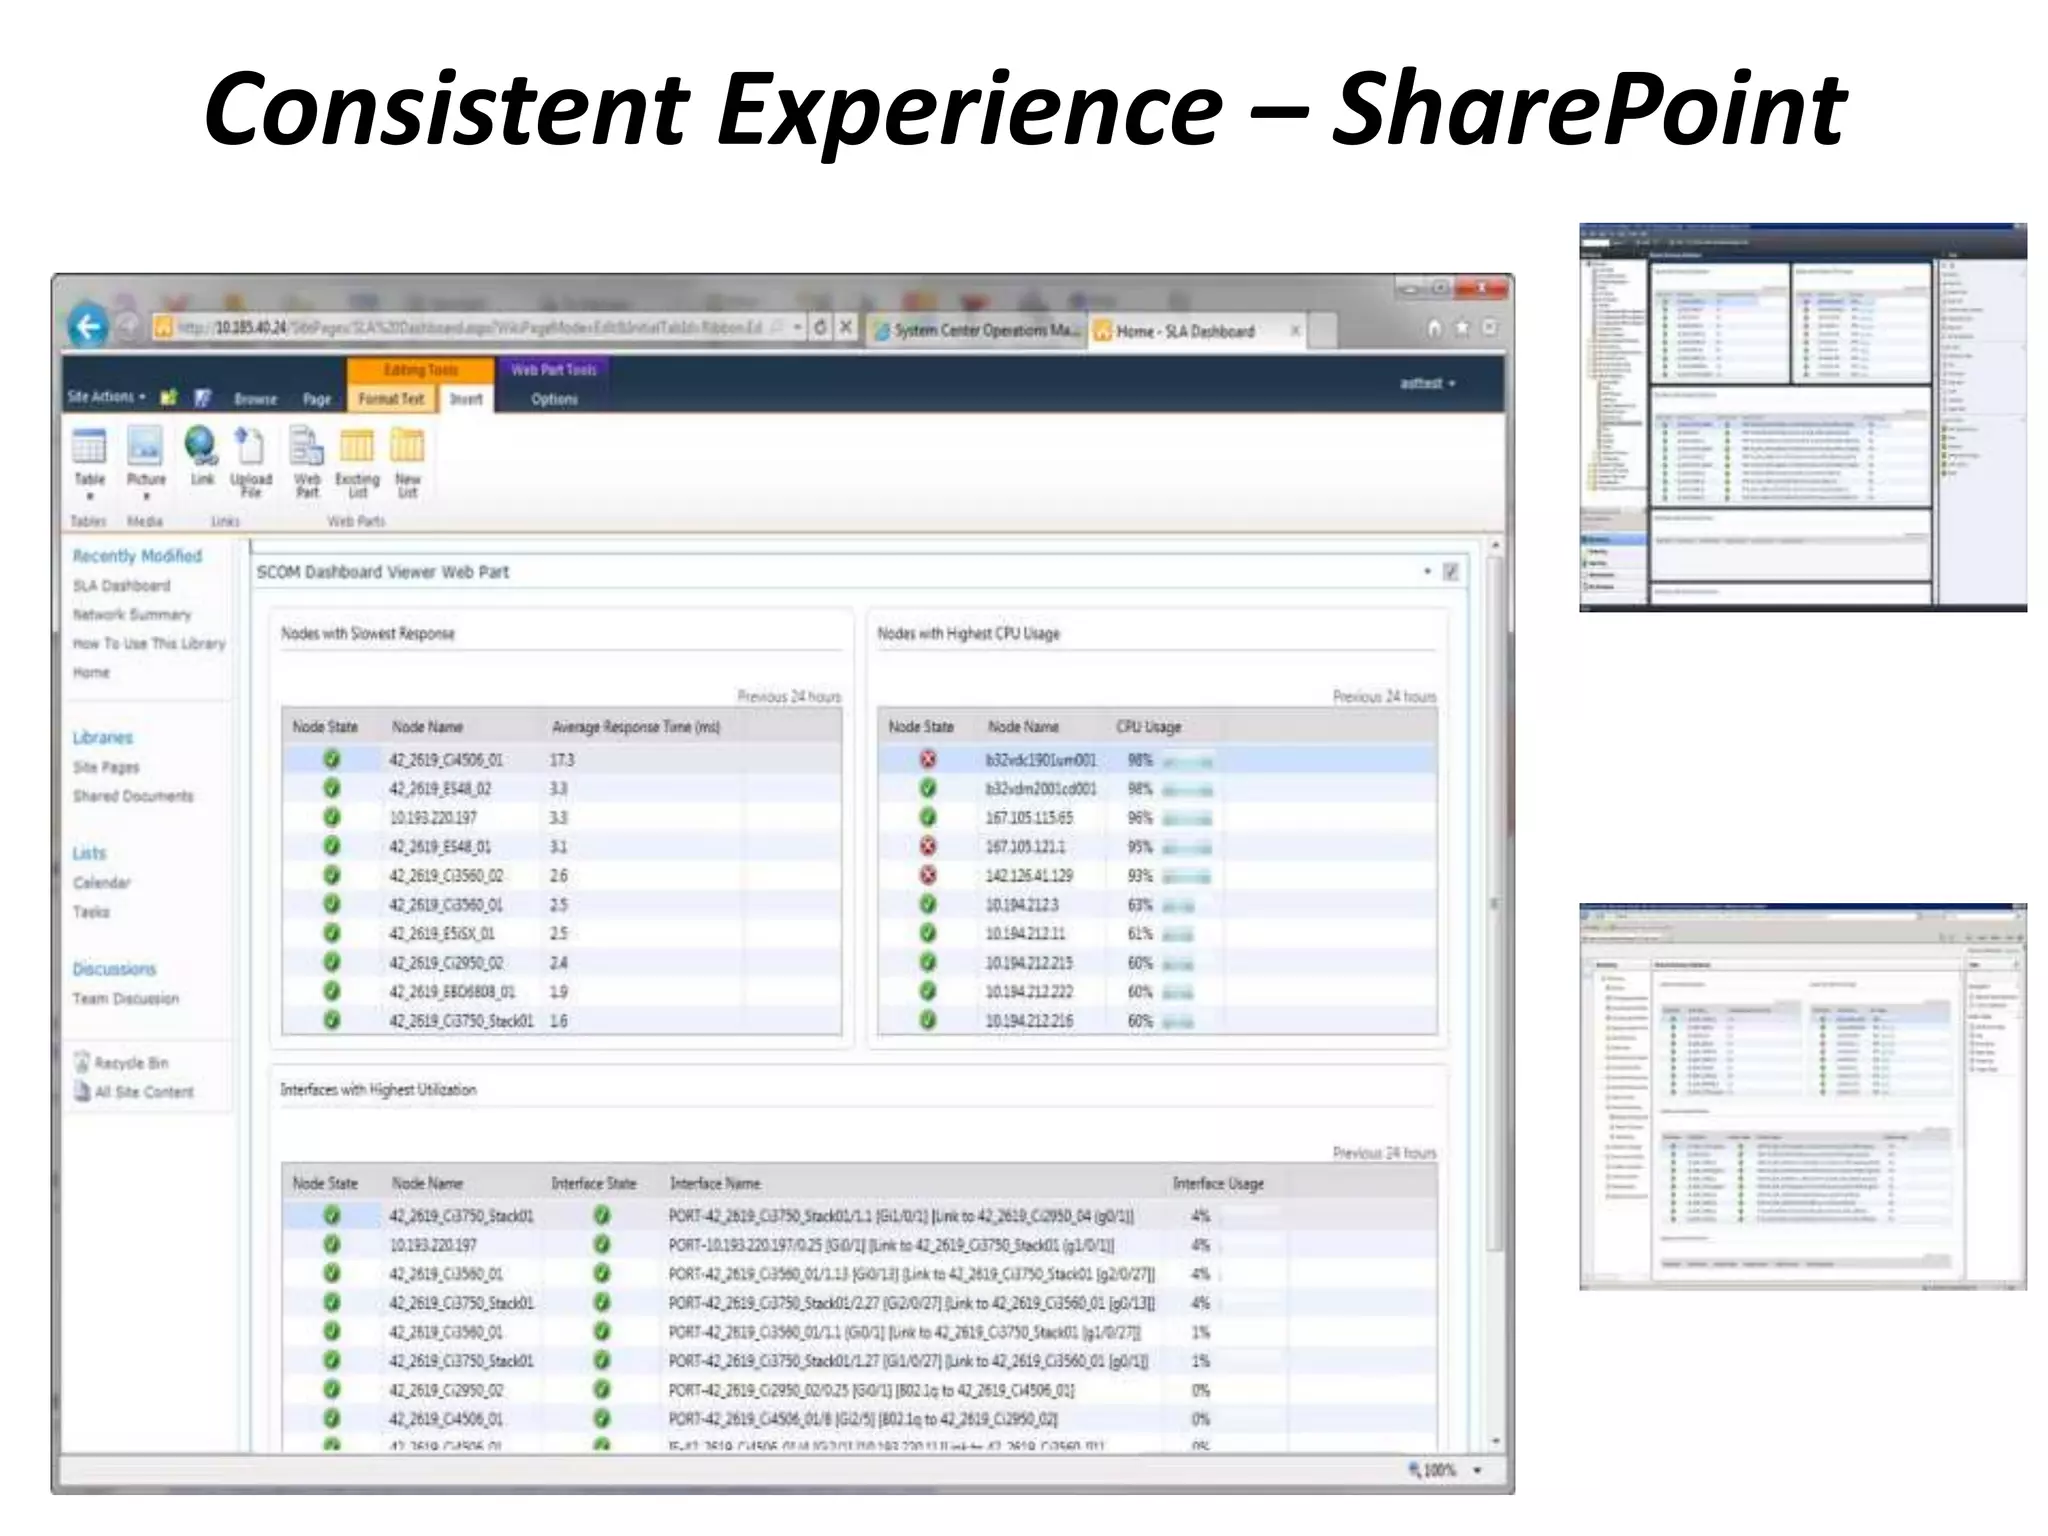The width and height of the screenshot is (2048, 1536).
Task: Tick the web part selection checkbox
Action: click(x=1451, y=572)
